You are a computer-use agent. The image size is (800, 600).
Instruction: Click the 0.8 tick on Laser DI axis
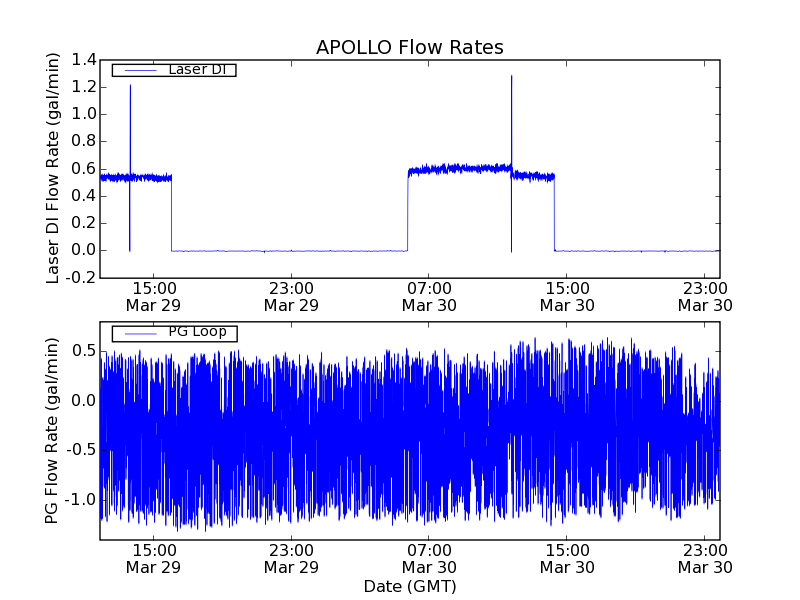pyautogui.click(x=84, y=141)
